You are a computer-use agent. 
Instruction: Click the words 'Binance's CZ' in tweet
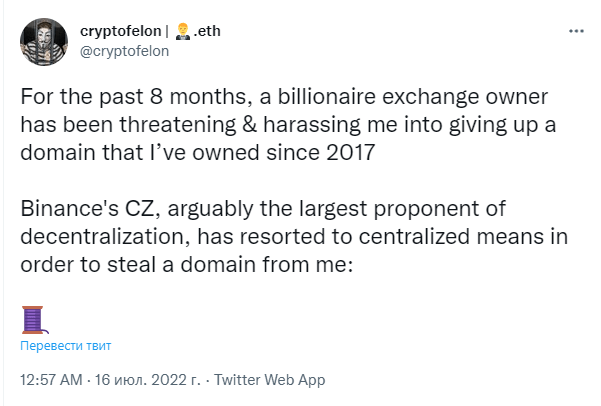pyautogui.click(x=90, y=209)
